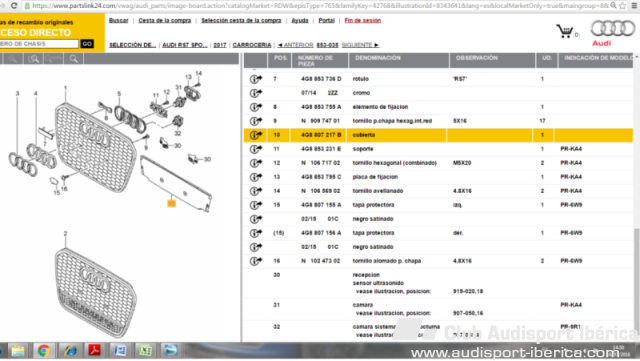Click the second zoom tool in diagram toolbar
The image size is (640, 361).
[x=33, y=59]
